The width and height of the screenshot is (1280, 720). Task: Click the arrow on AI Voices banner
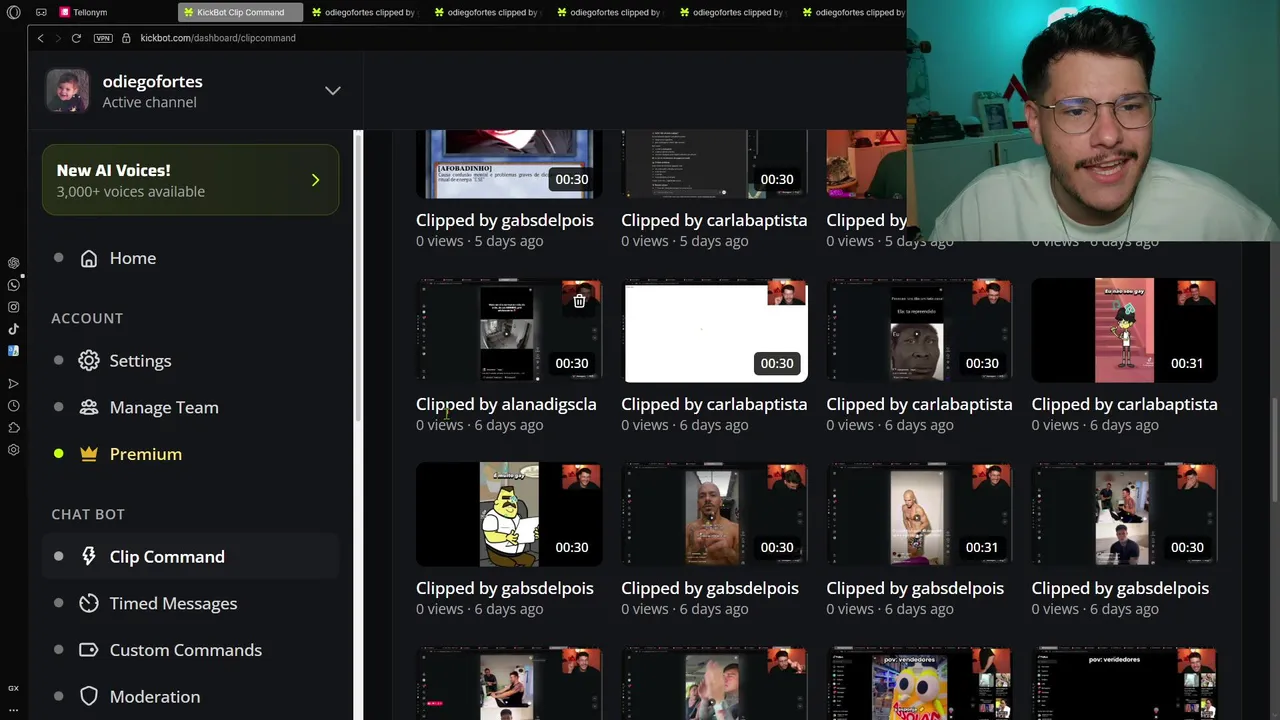click(x=315, y=180)
